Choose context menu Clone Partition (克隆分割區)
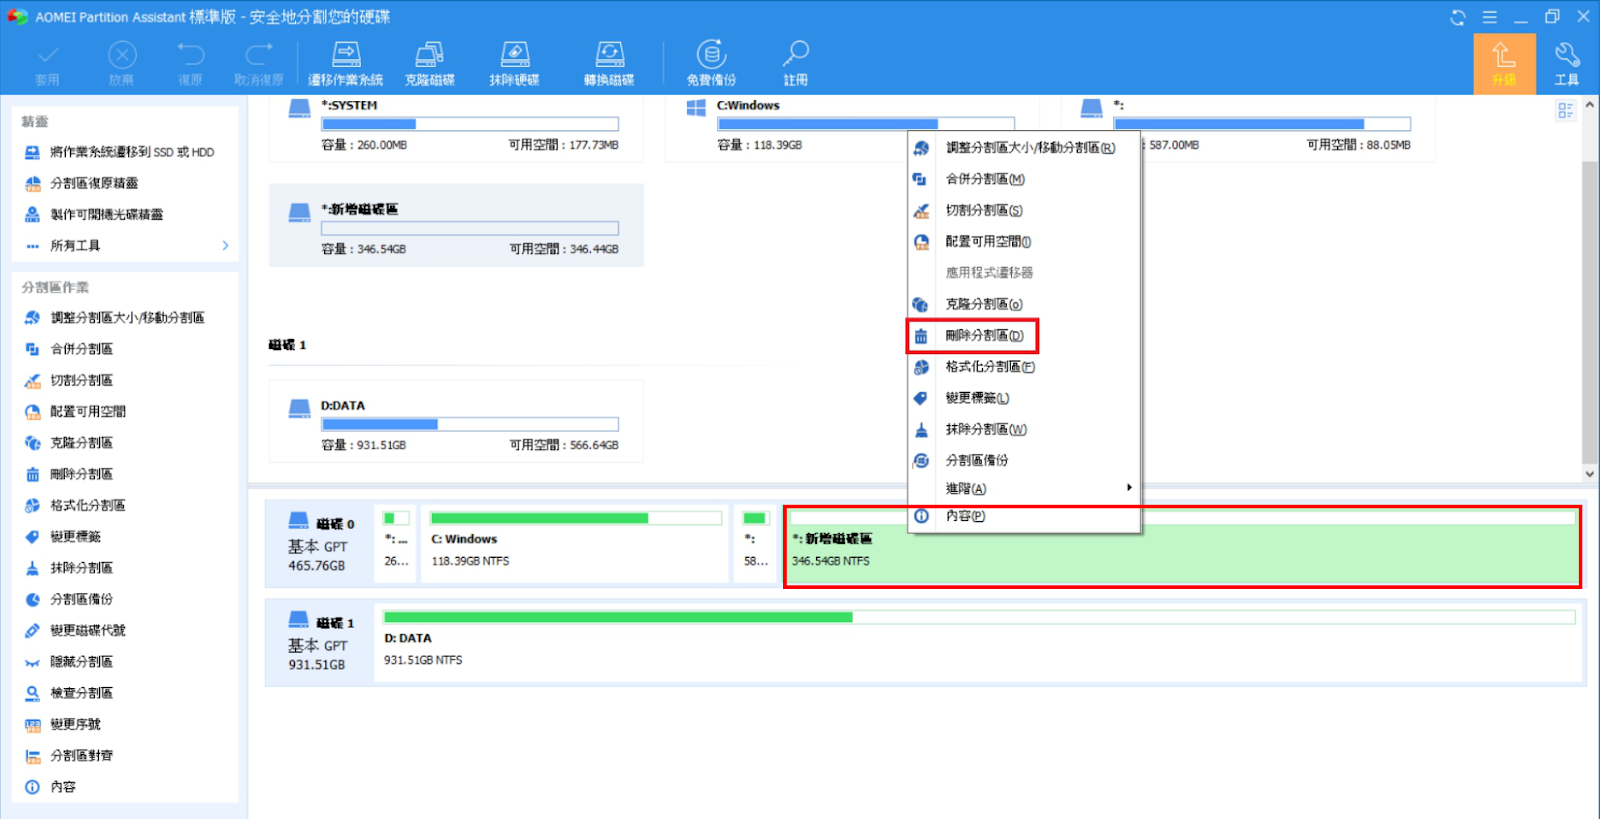The image size is (1600, 819). click(x=1024, y=304)
